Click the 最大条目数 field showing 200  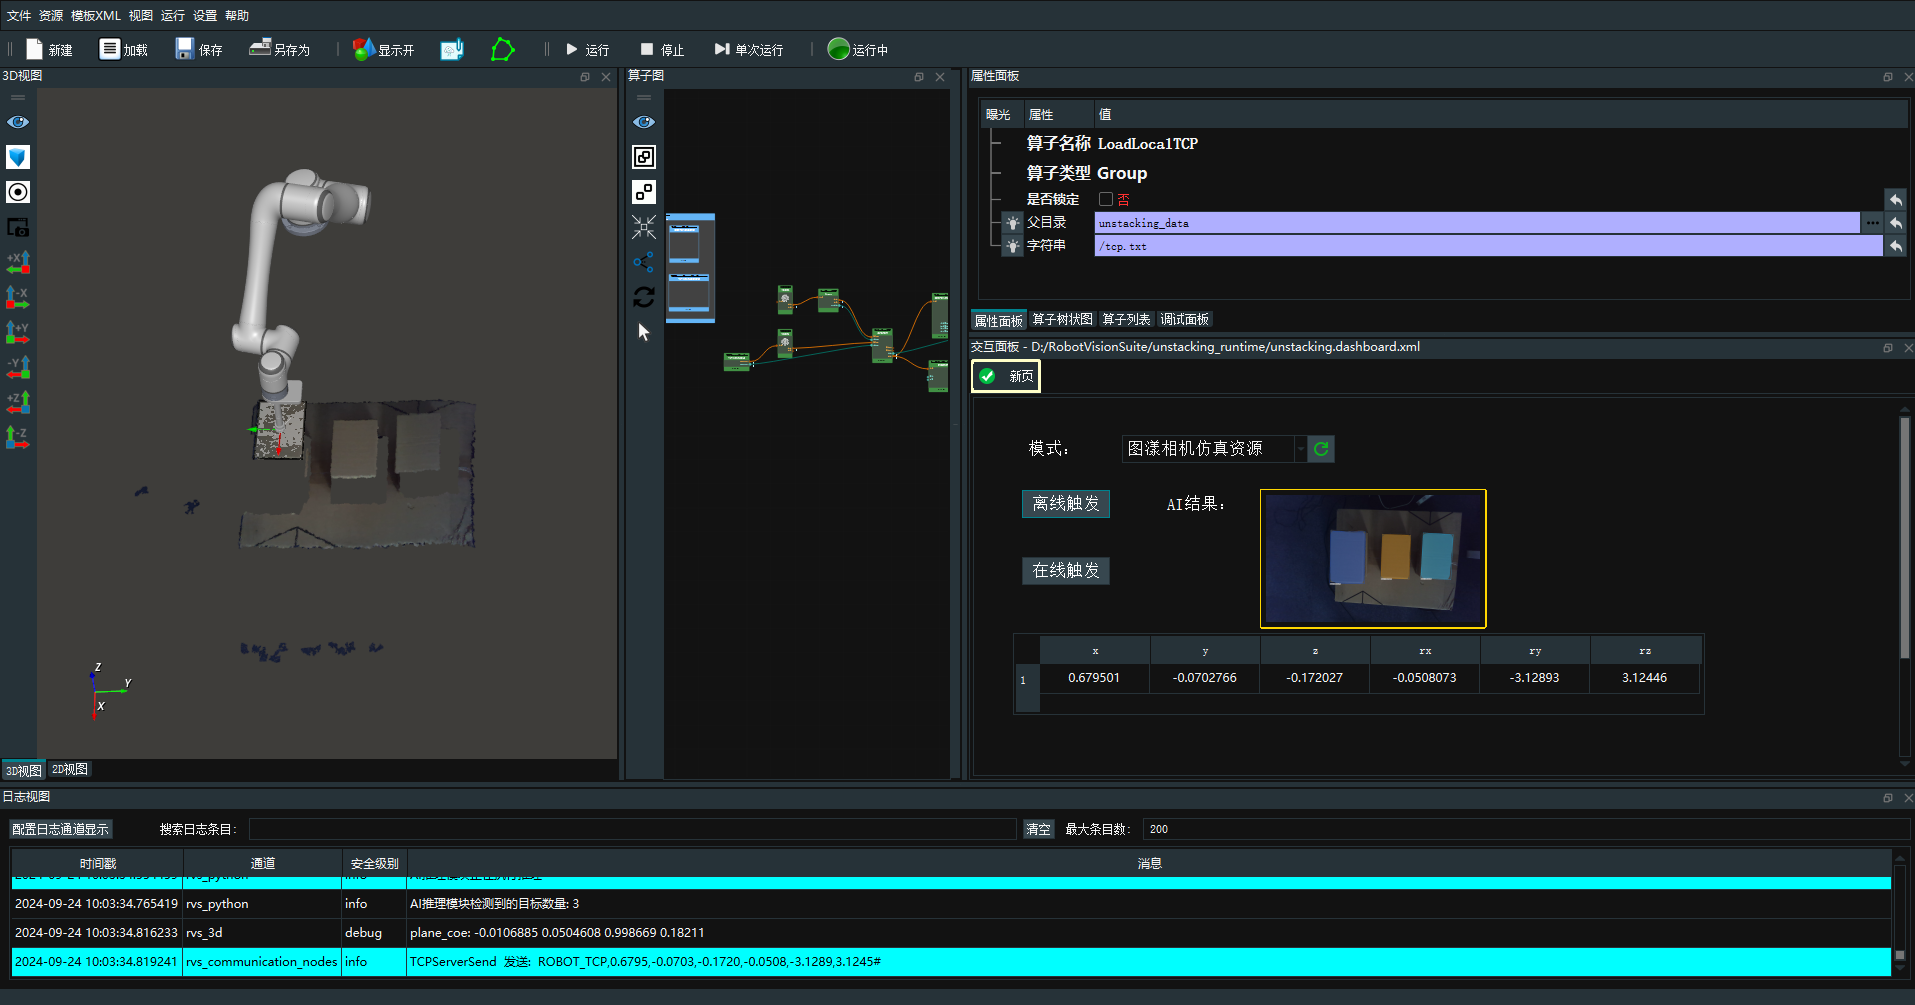[1525, 829]
